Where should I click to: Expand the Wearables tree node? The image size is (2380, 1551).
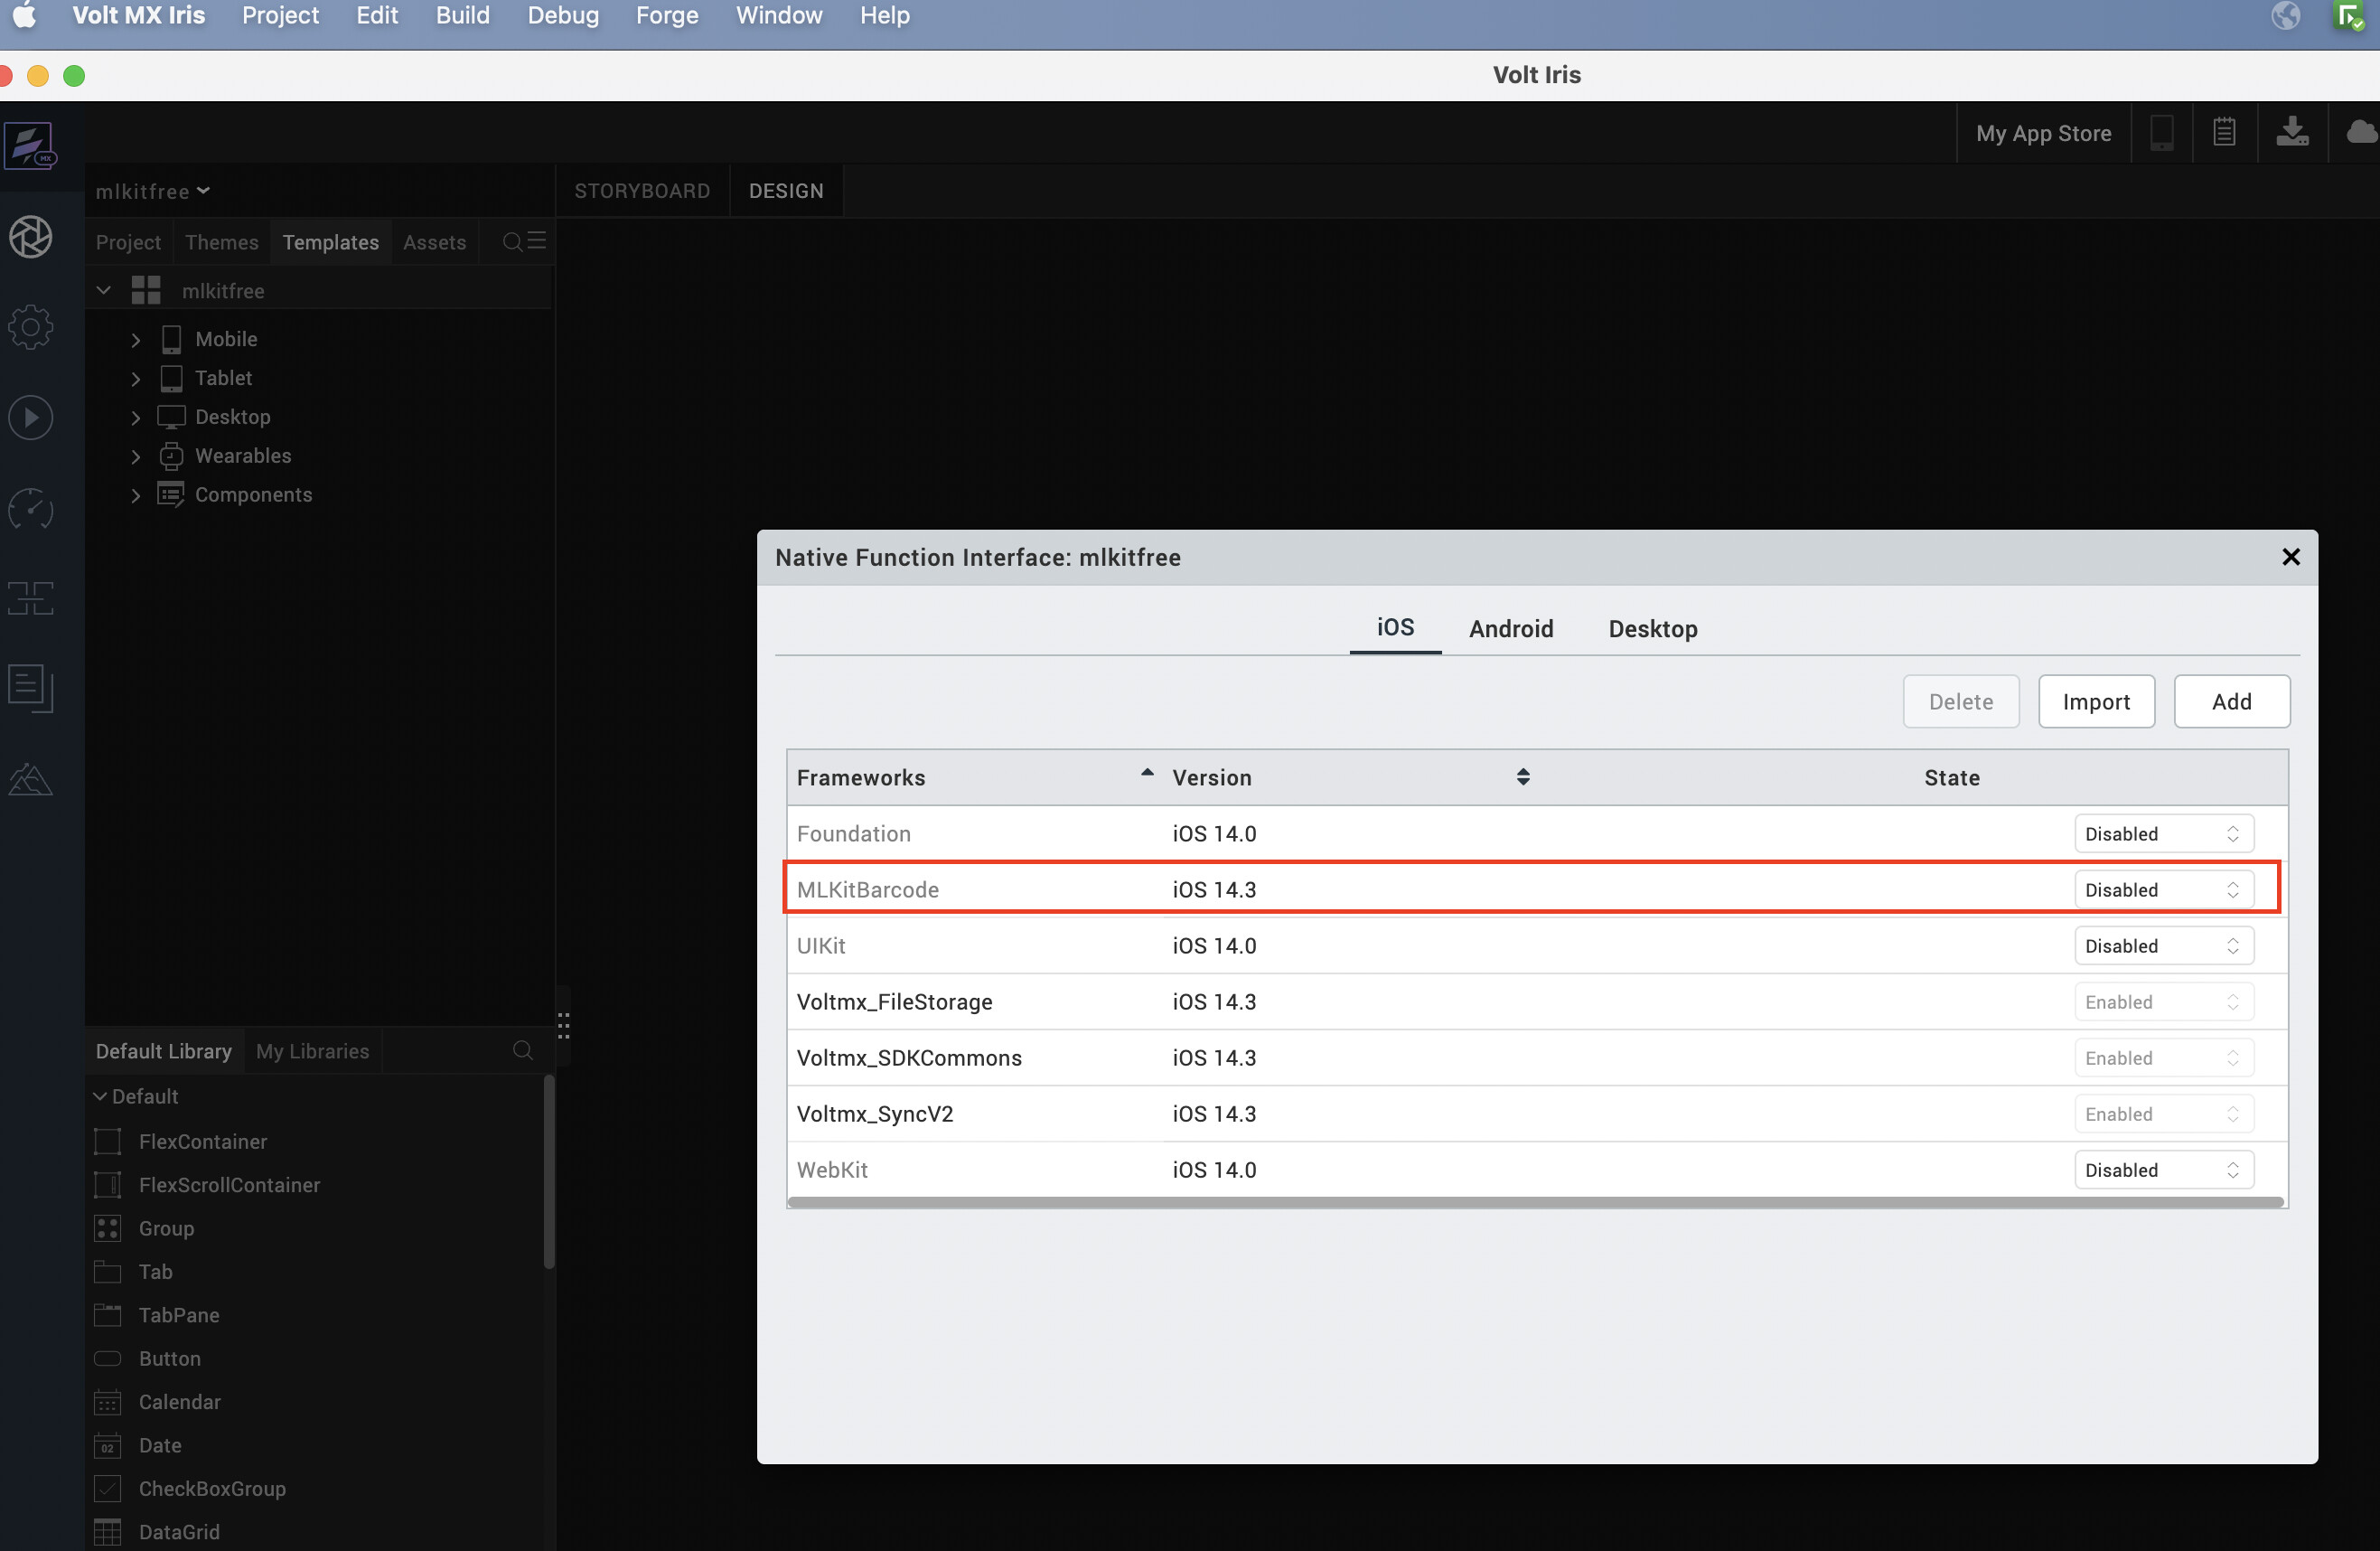(x=136, y=456)
